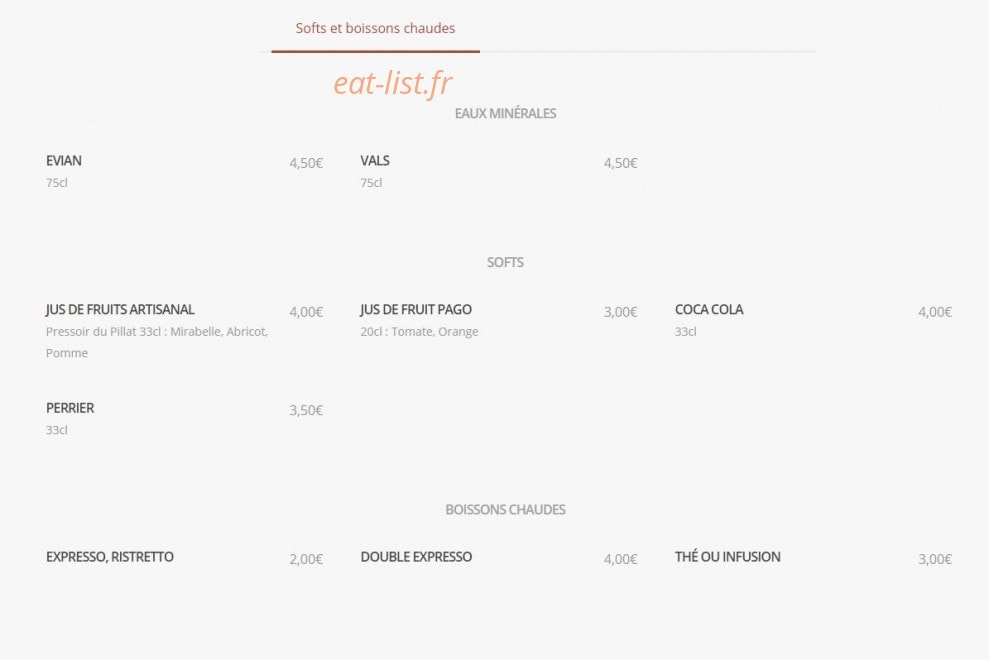989x660 pixels.
Task: Click the eat-list.fr watermark logo
Action: [x=392, y=83]
